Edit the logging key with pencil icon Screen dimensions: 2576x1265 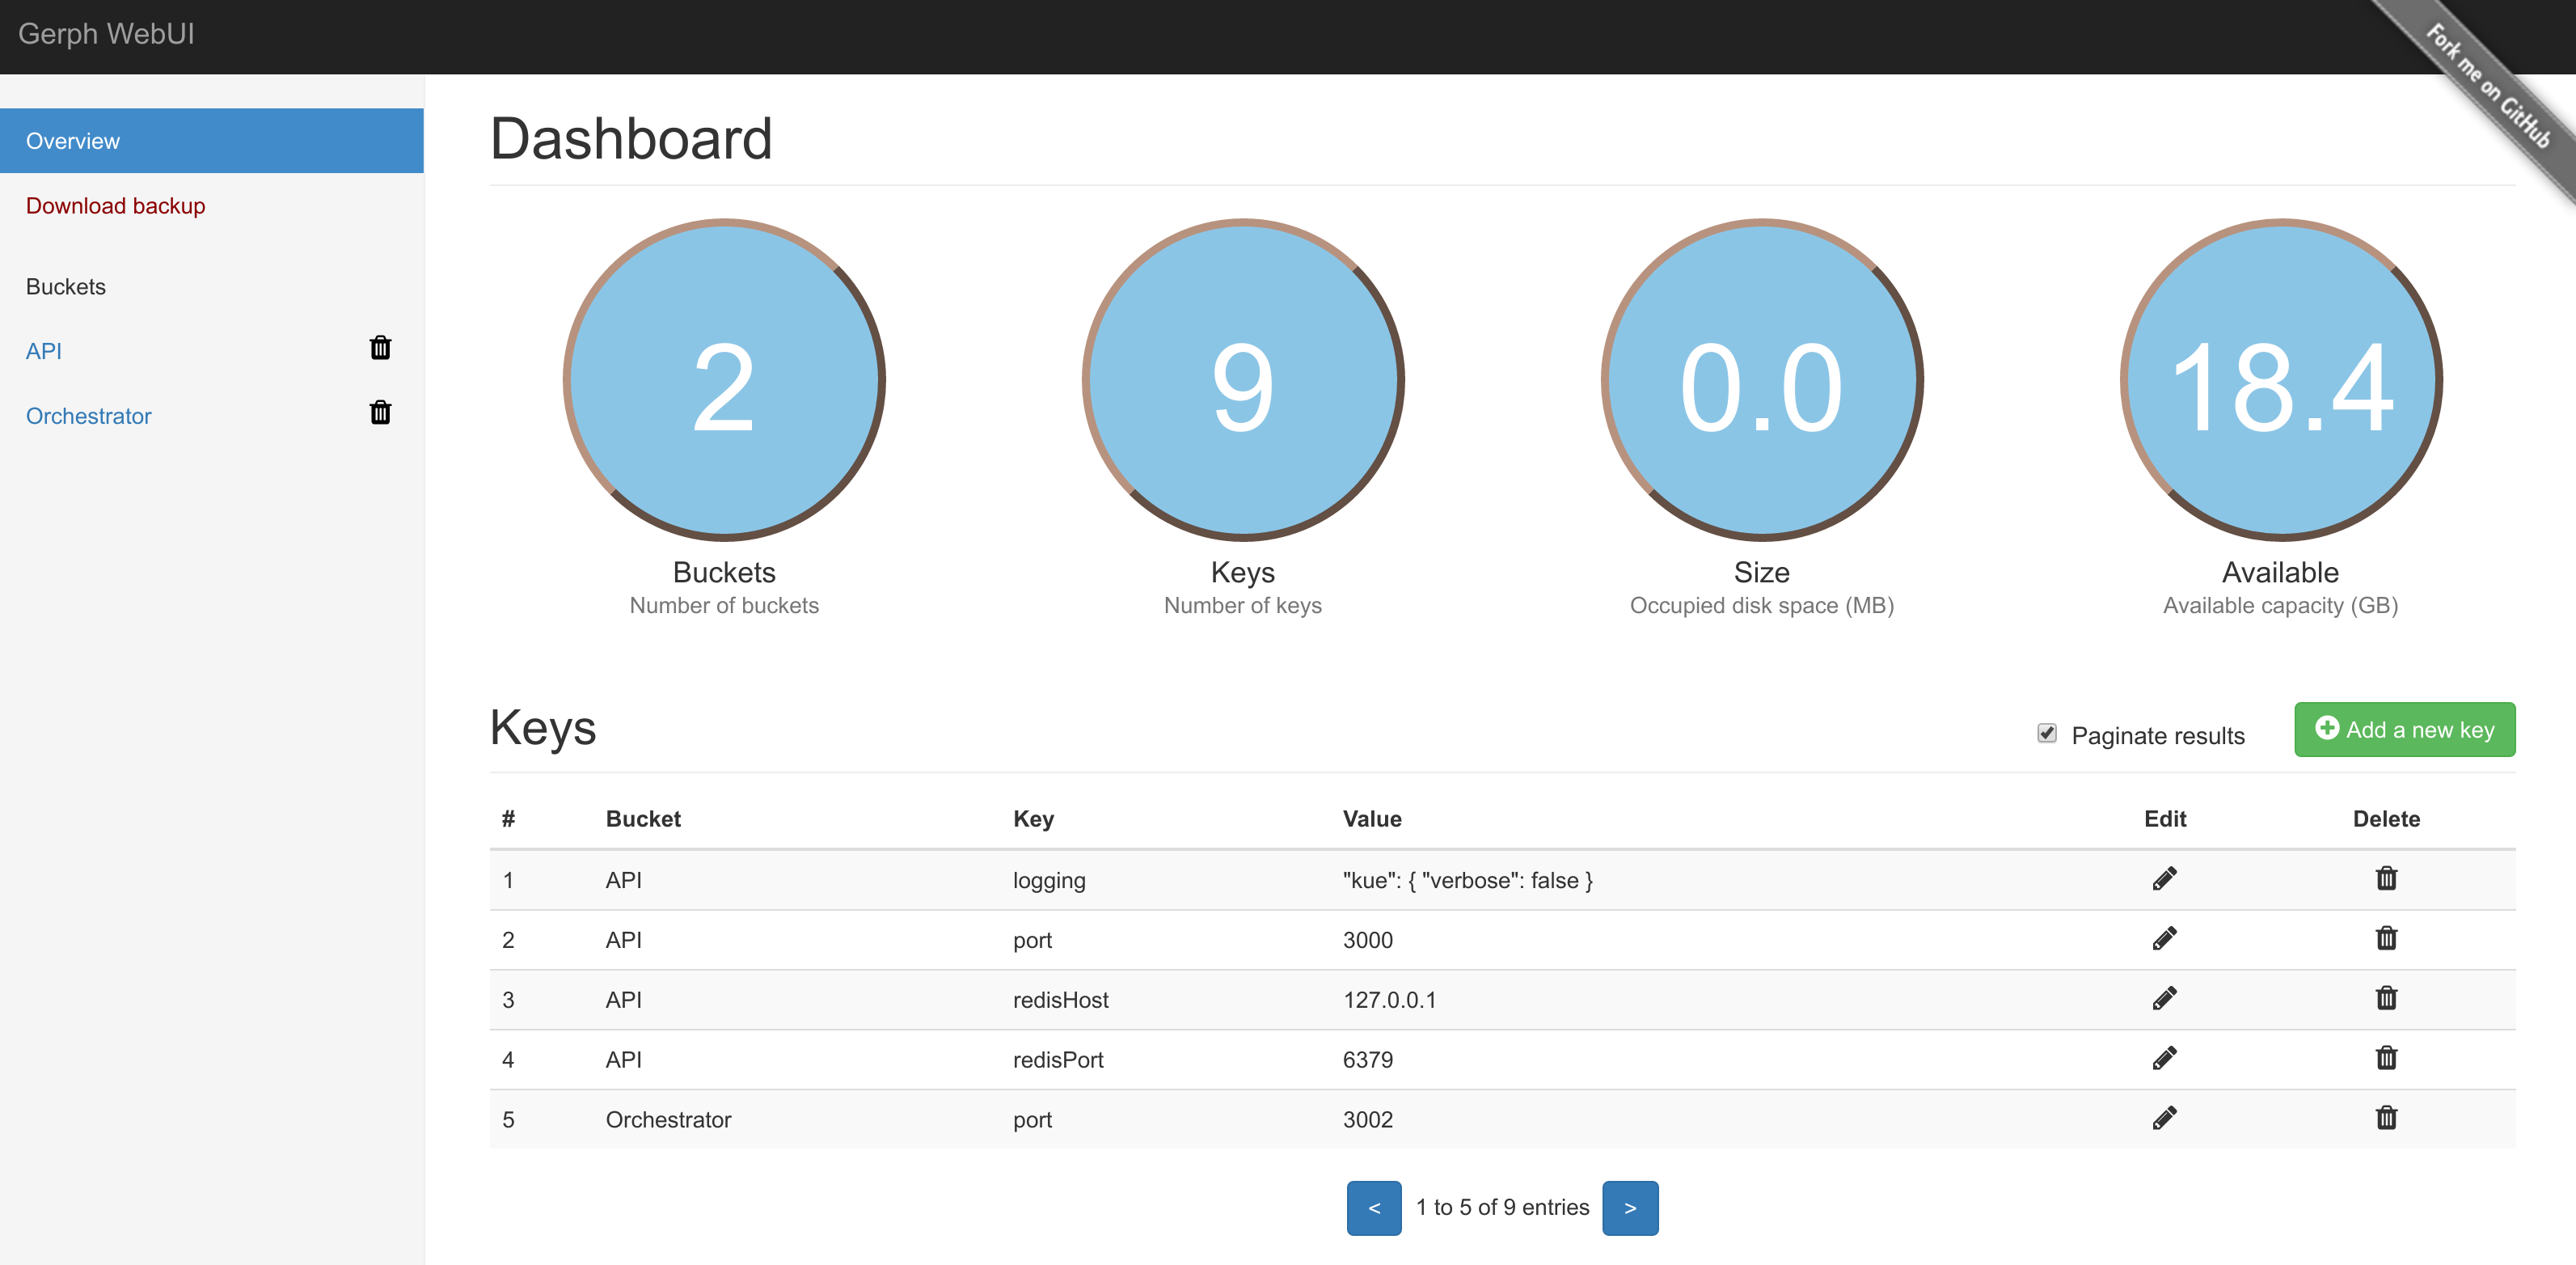pyautogui.click(x=2164, y=879)
